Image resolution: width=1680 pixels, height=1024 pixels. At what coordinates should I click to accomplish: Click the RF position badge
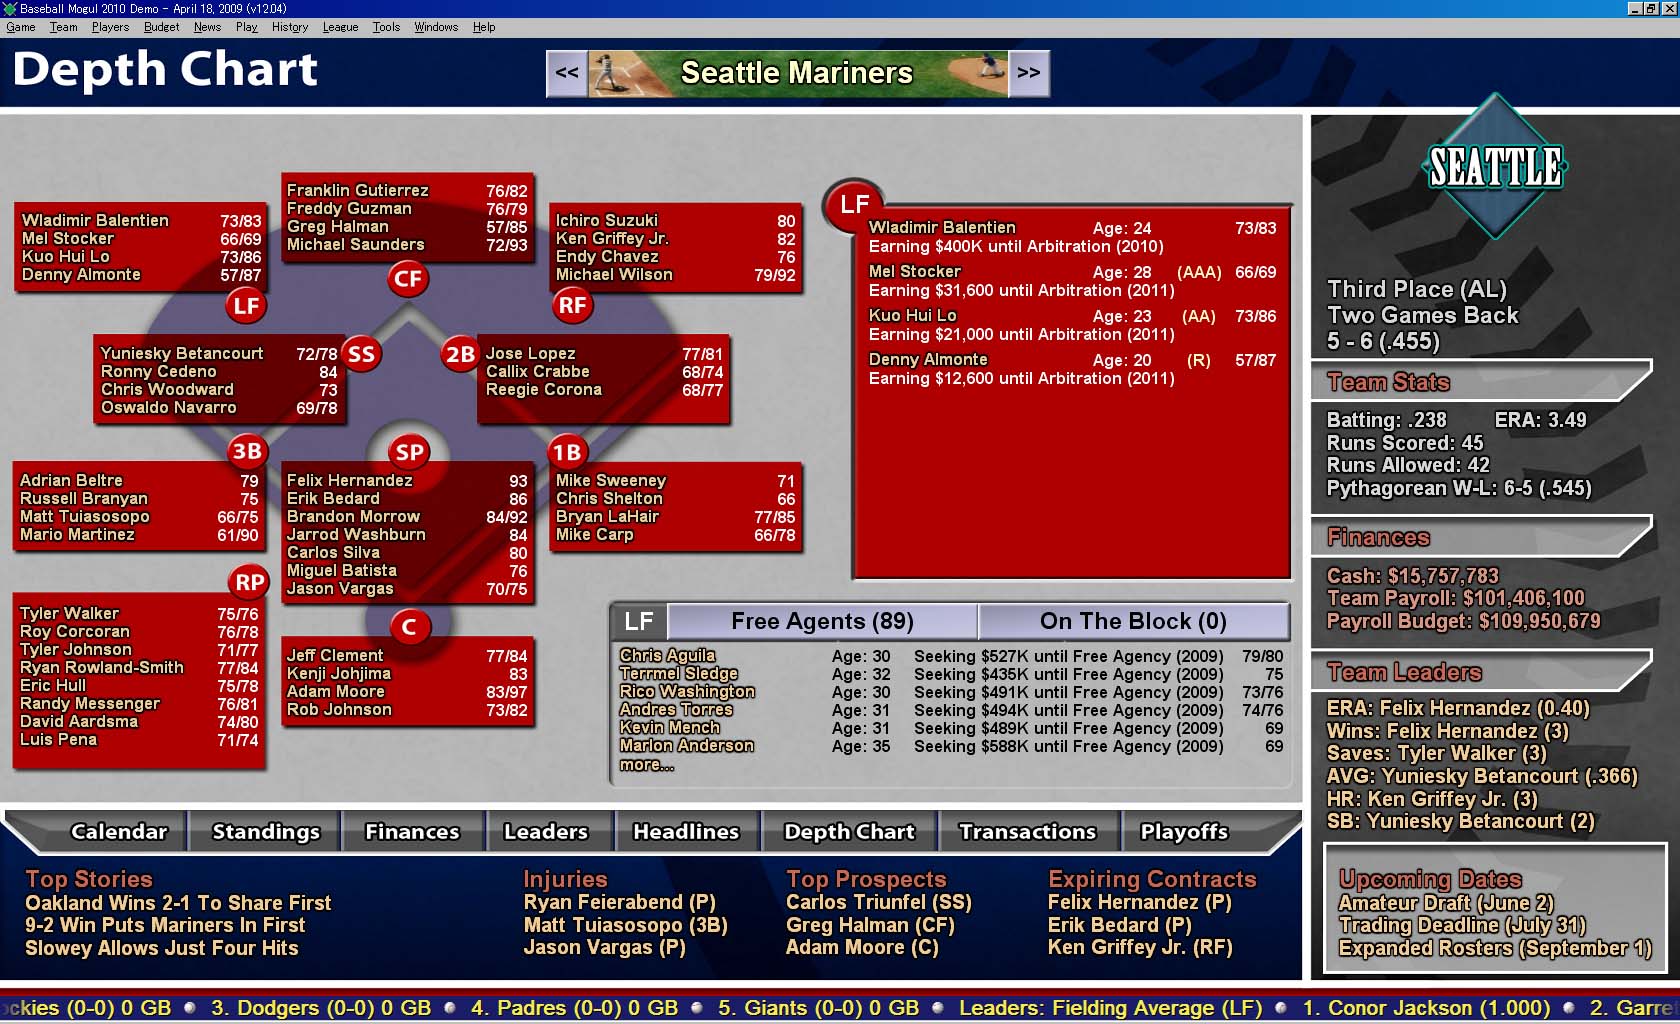(x=572, y=306)
